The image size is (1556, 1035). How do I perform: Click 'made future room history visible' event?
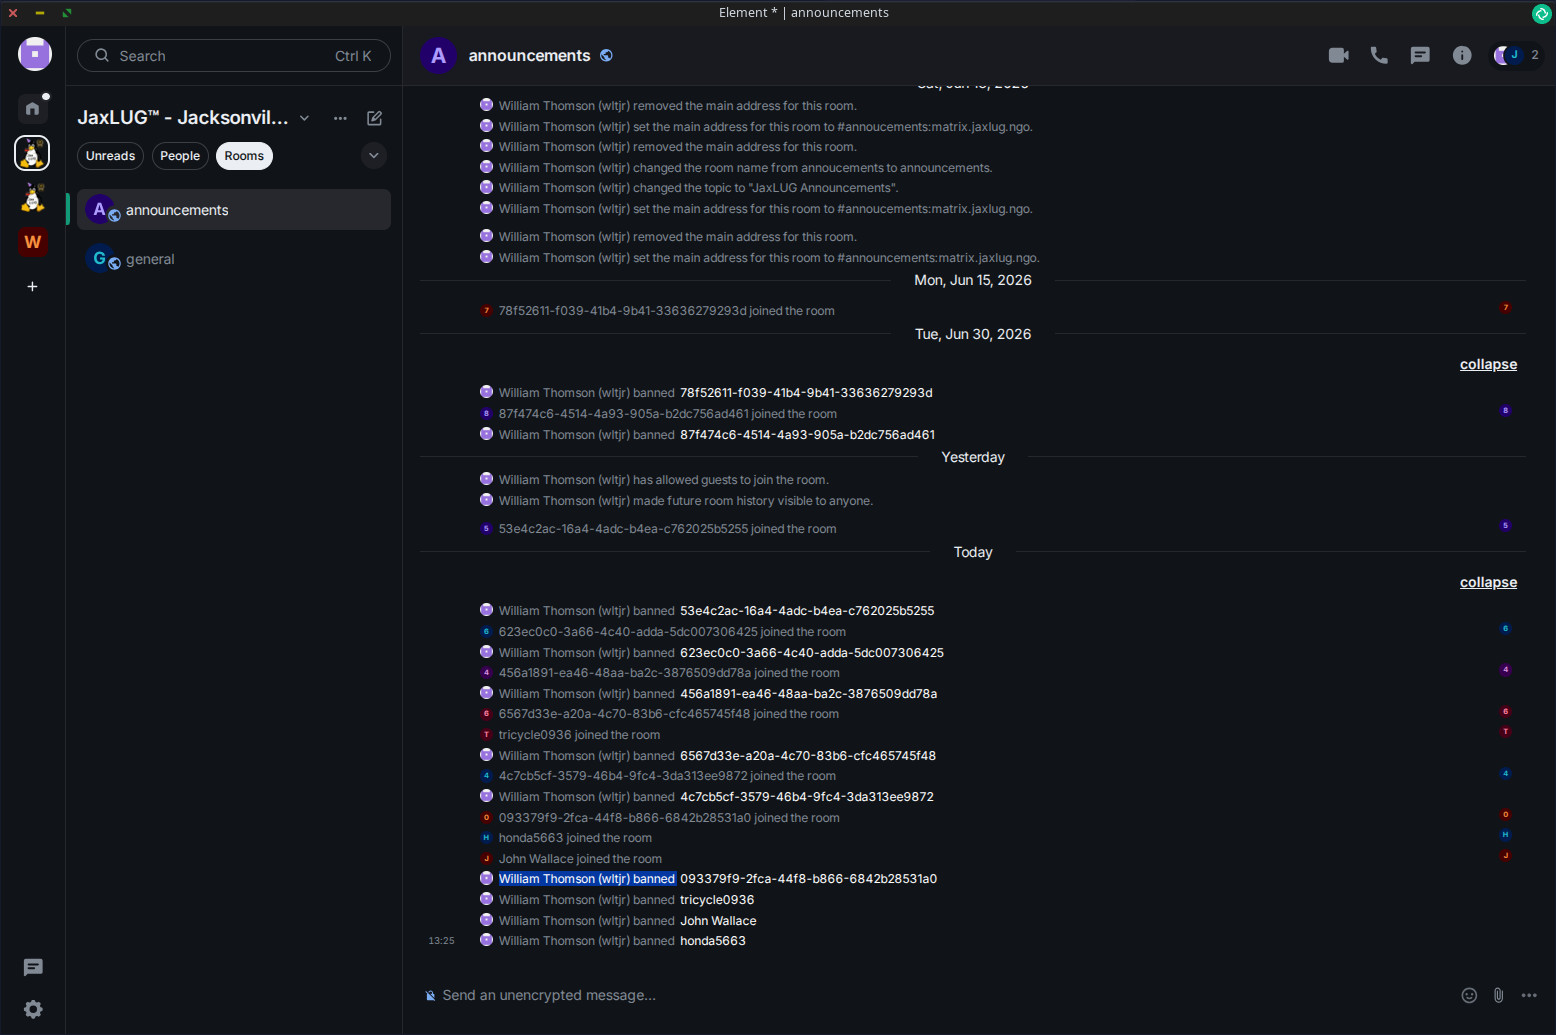tap(685, 501)
